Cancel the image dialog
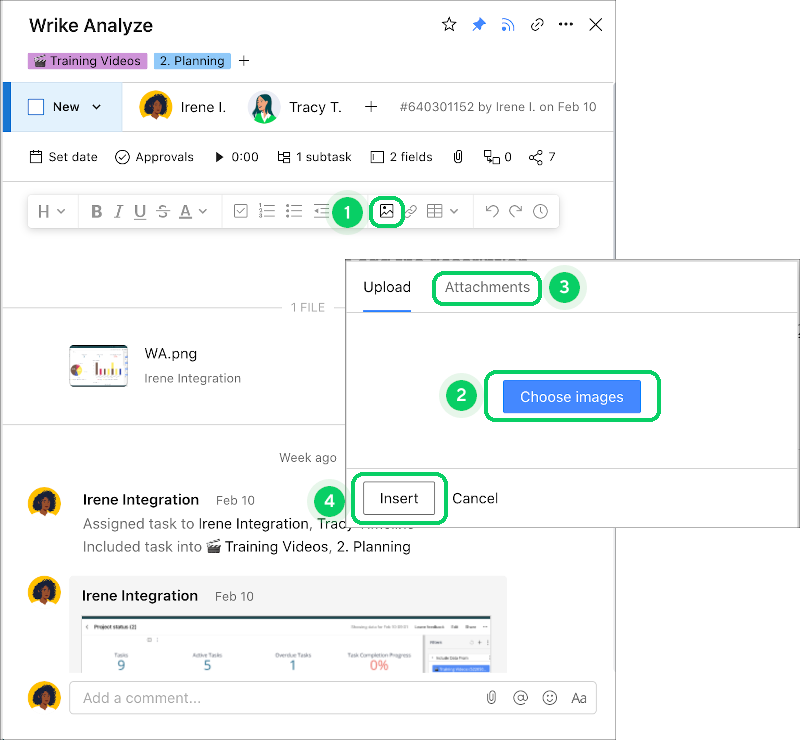The height and width of the screenshot is (740, 800). point(475,498)
